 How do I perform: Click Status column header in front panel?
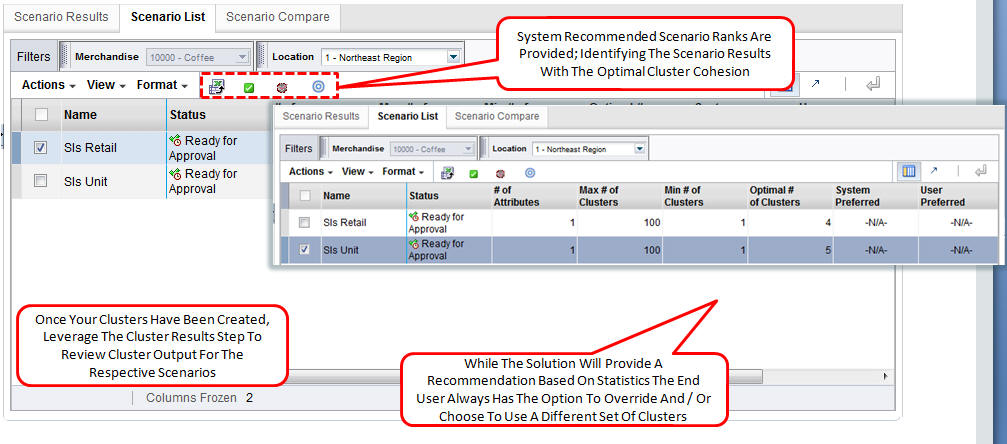point(449,196)
